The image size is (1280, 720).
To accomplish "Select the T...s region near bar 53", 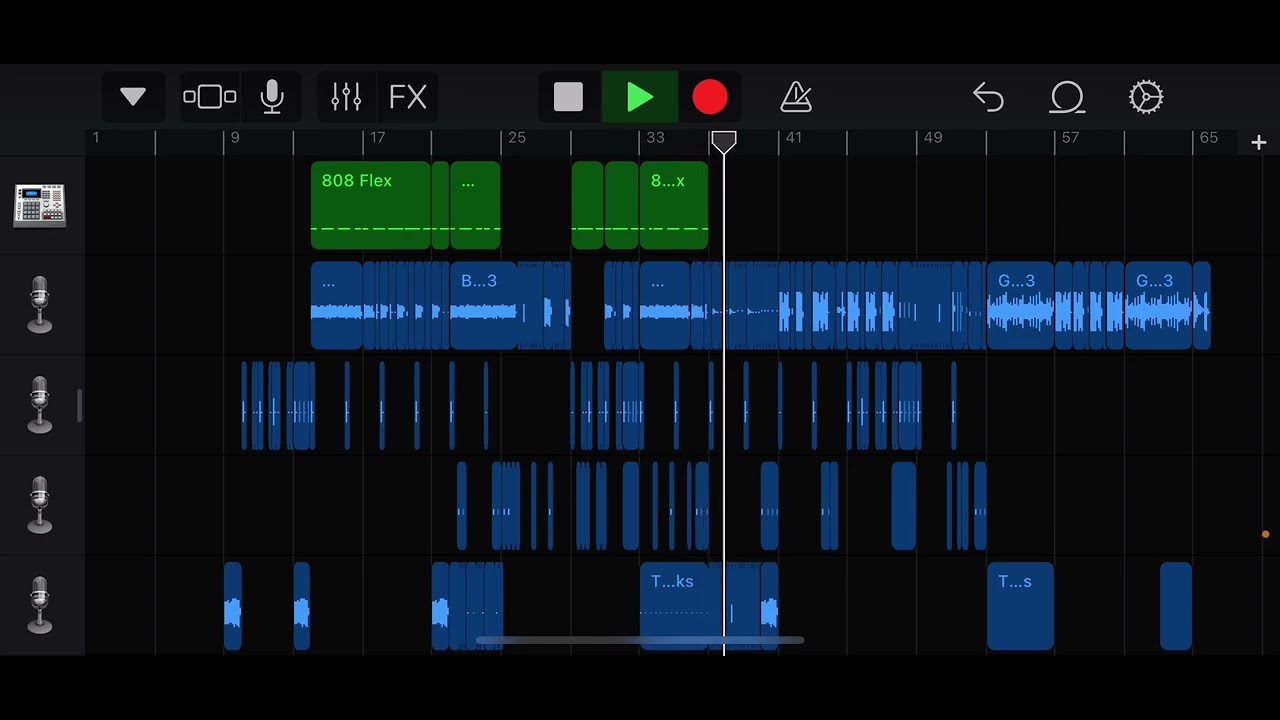I will click(1020, 605).
